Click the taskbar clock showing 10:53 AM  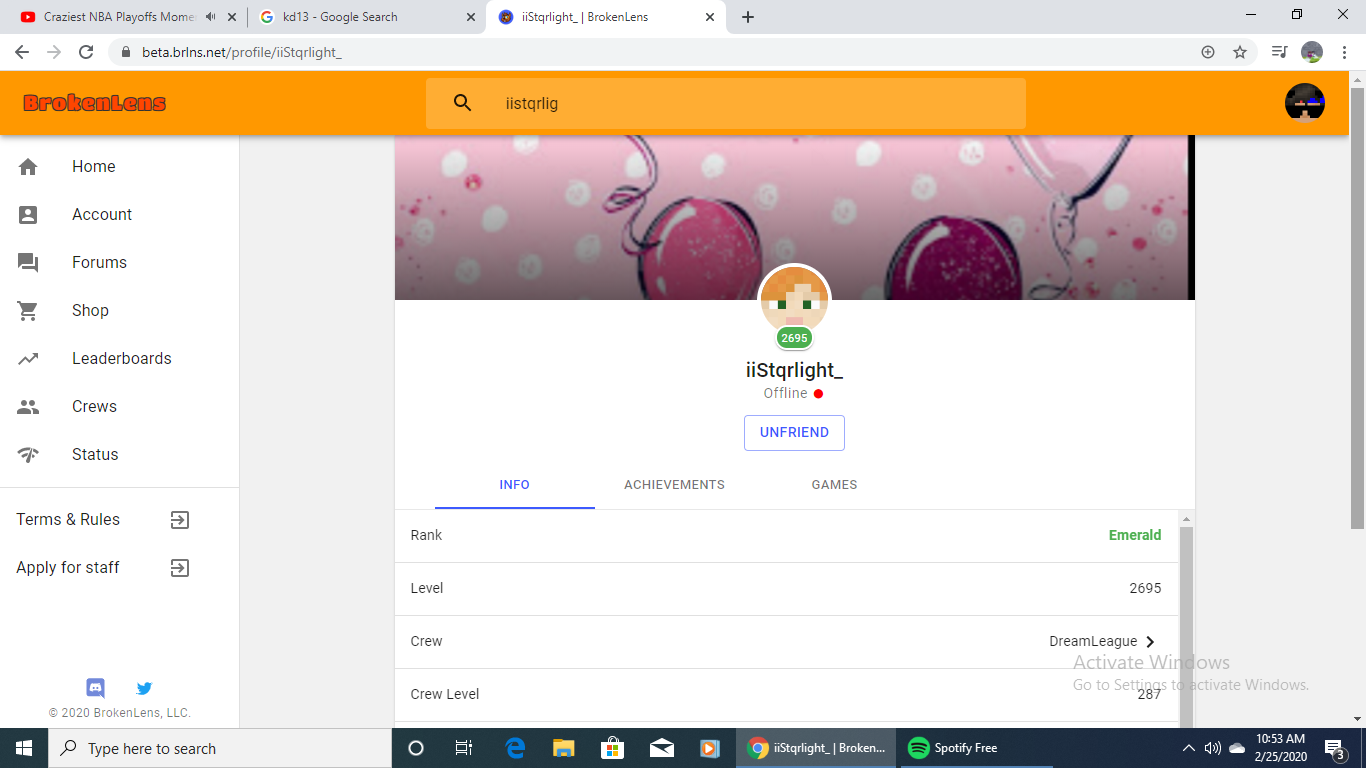coord(1280,748)
